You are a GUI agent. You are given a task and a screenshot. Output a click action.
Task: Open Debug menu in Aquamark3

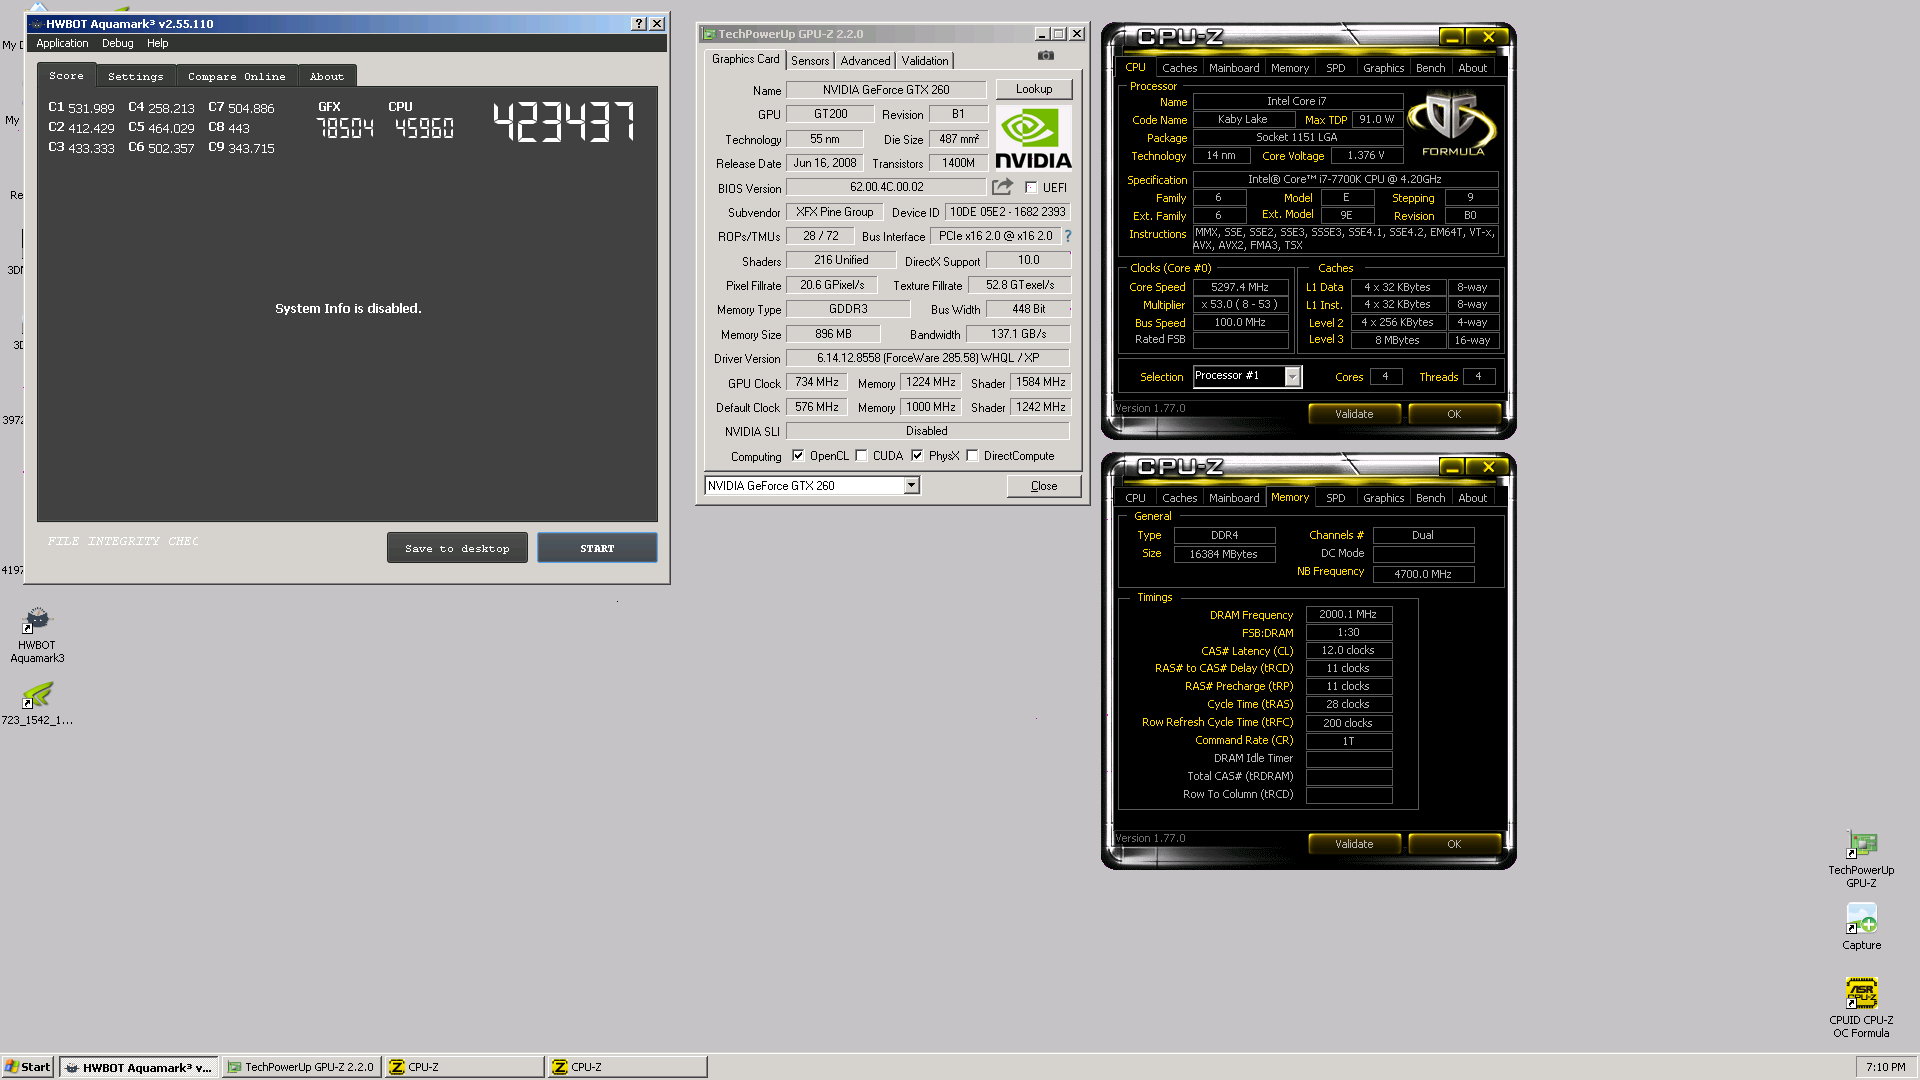[117, 43]
